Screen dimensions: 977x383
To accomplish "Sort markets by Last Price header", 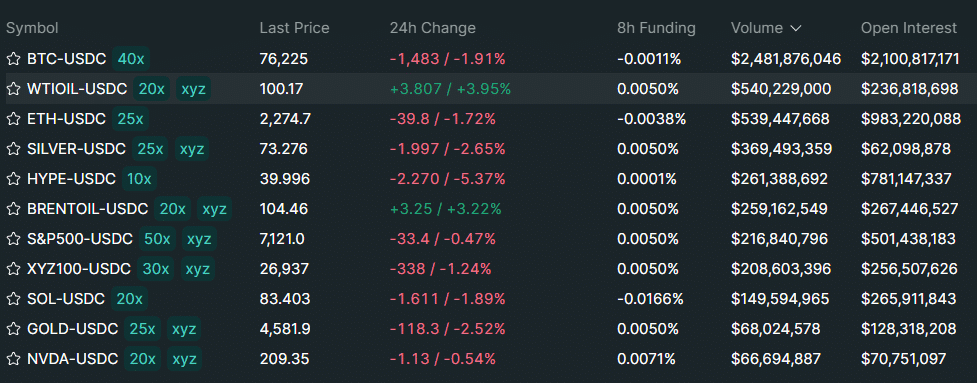I will pos(294,28).
